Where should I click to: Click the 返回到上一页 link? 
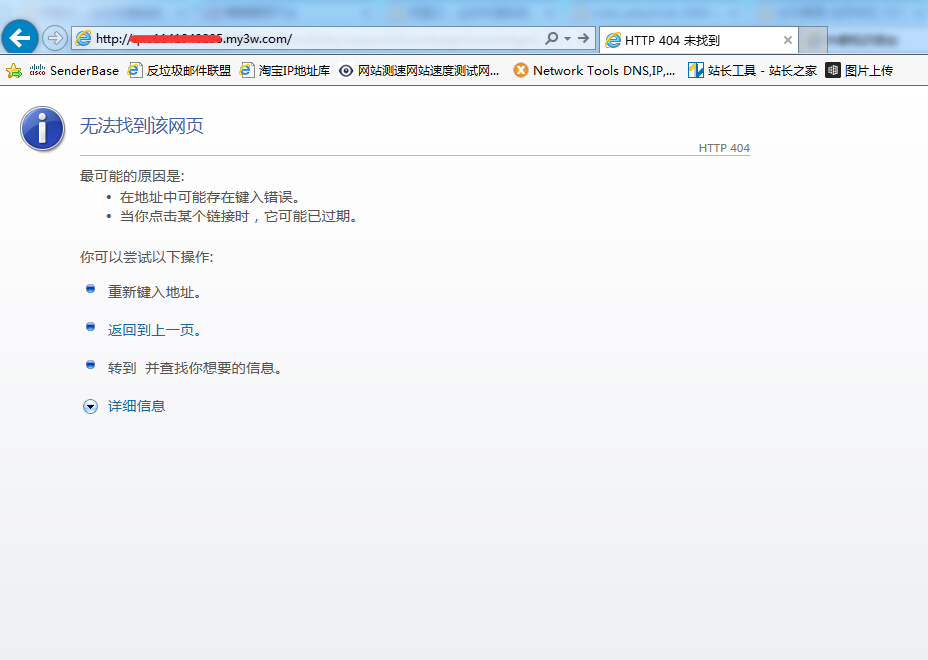[x=154, y=330]
